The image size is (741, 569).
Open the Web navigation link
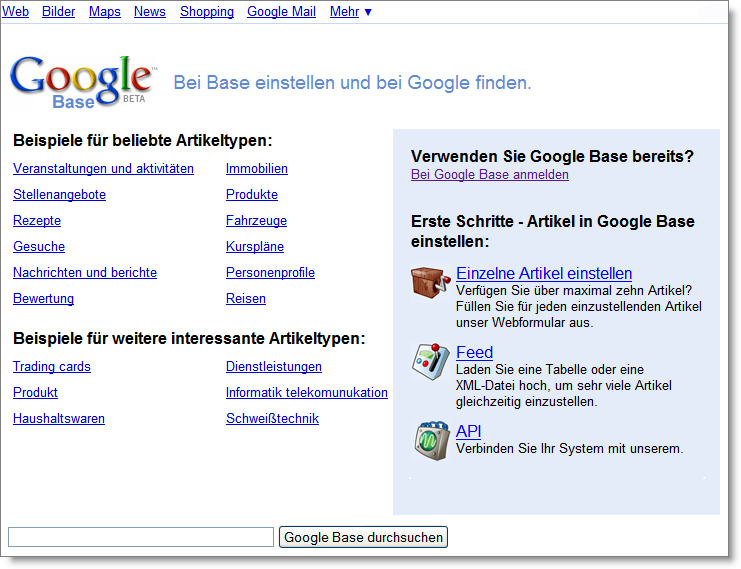click(16, 11)
